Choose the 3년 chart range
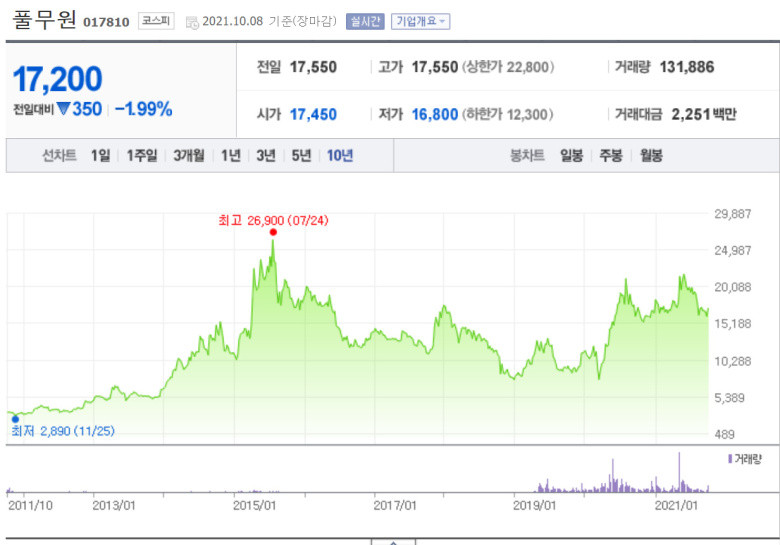Image resolution: width=780 pixels, height=545 pixels. [x=266, y=156]
